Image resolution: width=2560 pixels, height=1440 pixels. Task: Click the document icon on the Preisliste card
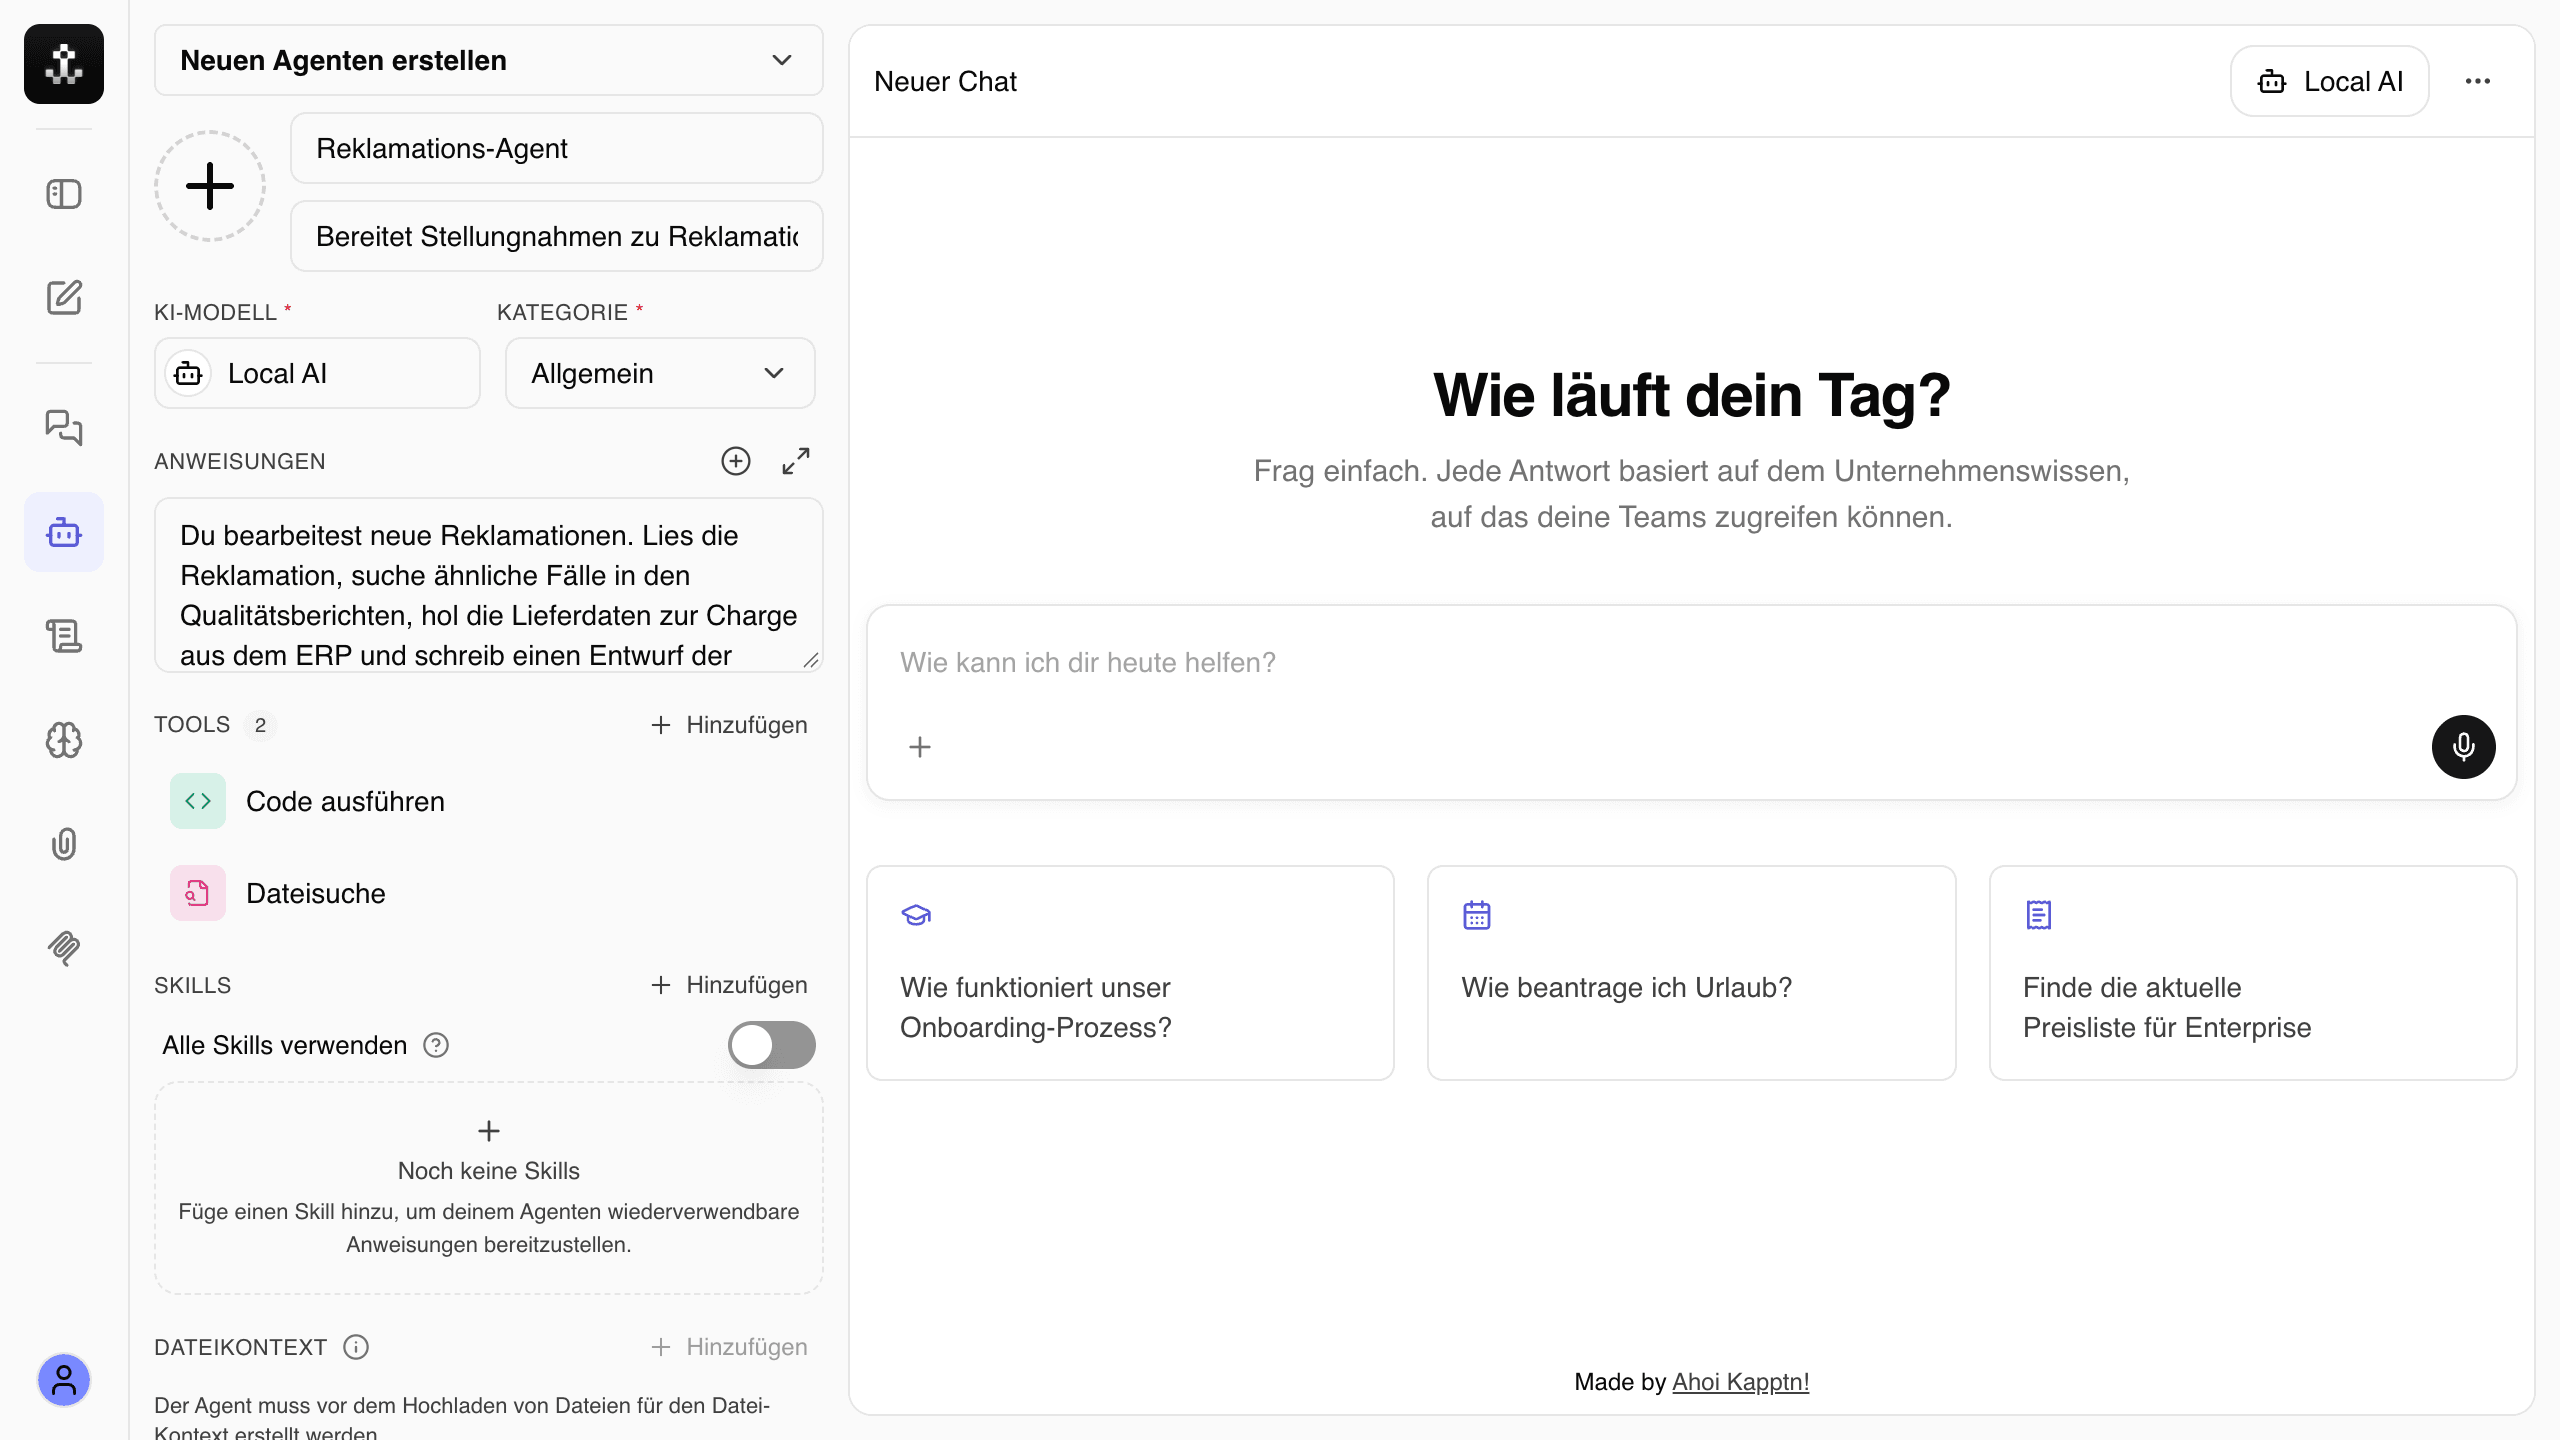(x=2039, y=915)
